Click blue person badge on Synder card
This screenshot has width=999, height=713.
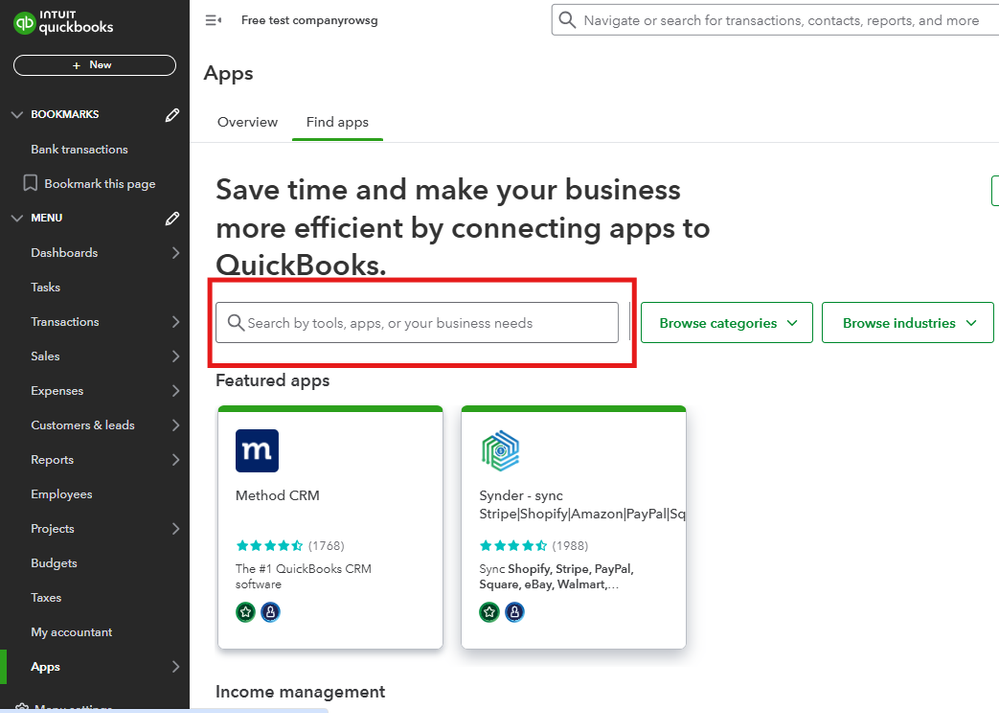pyautogui.click(x=515, y=612)
